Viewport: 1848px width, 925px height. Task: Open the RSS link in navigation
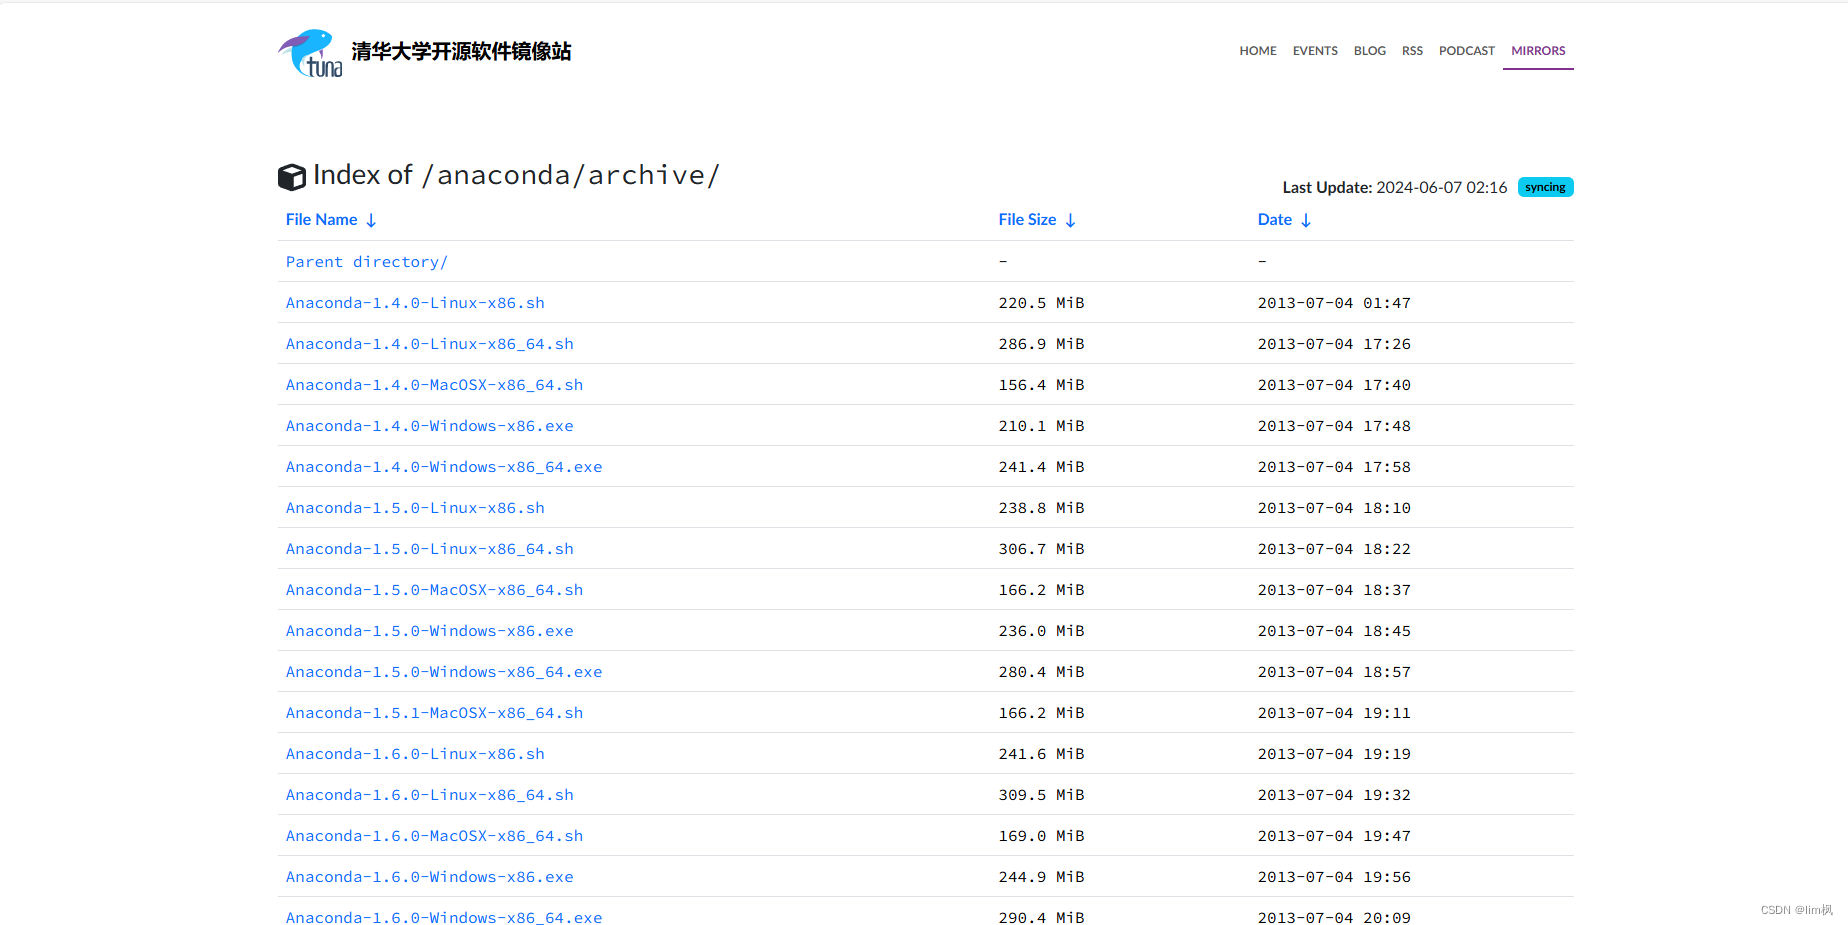click(1412, 51)
